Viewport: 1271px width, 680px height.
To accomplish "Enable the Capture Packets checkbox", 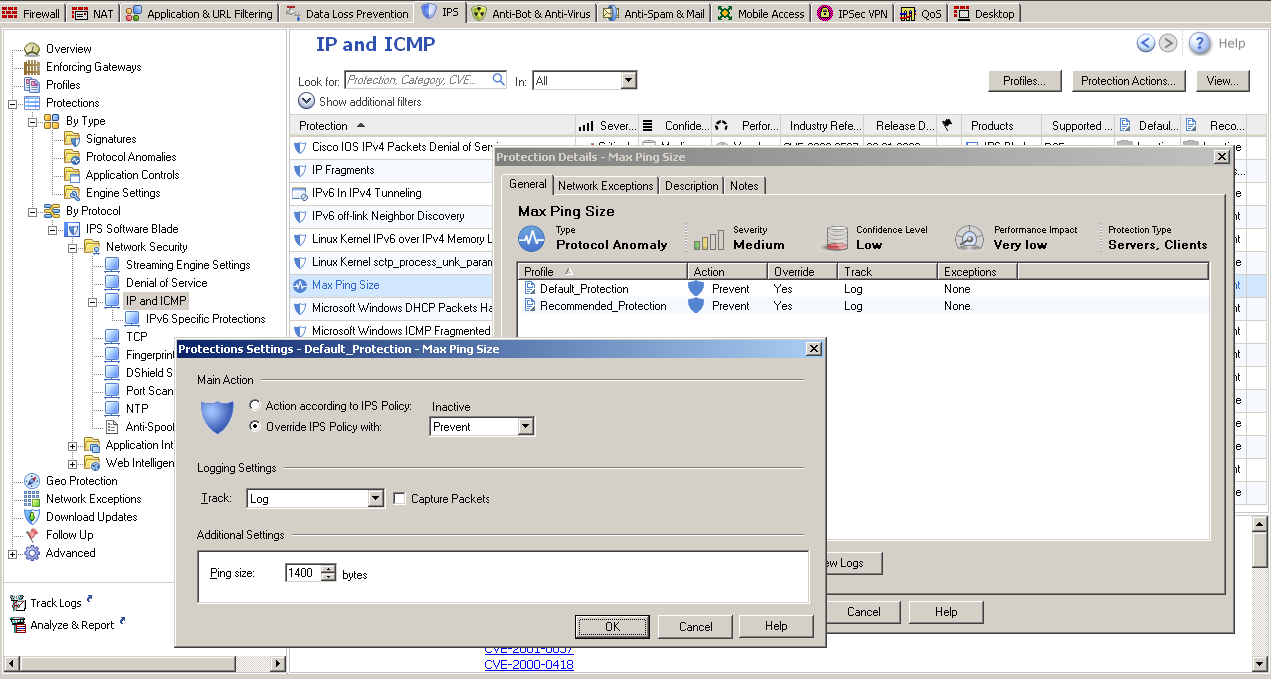I will [x=400, y=499].
